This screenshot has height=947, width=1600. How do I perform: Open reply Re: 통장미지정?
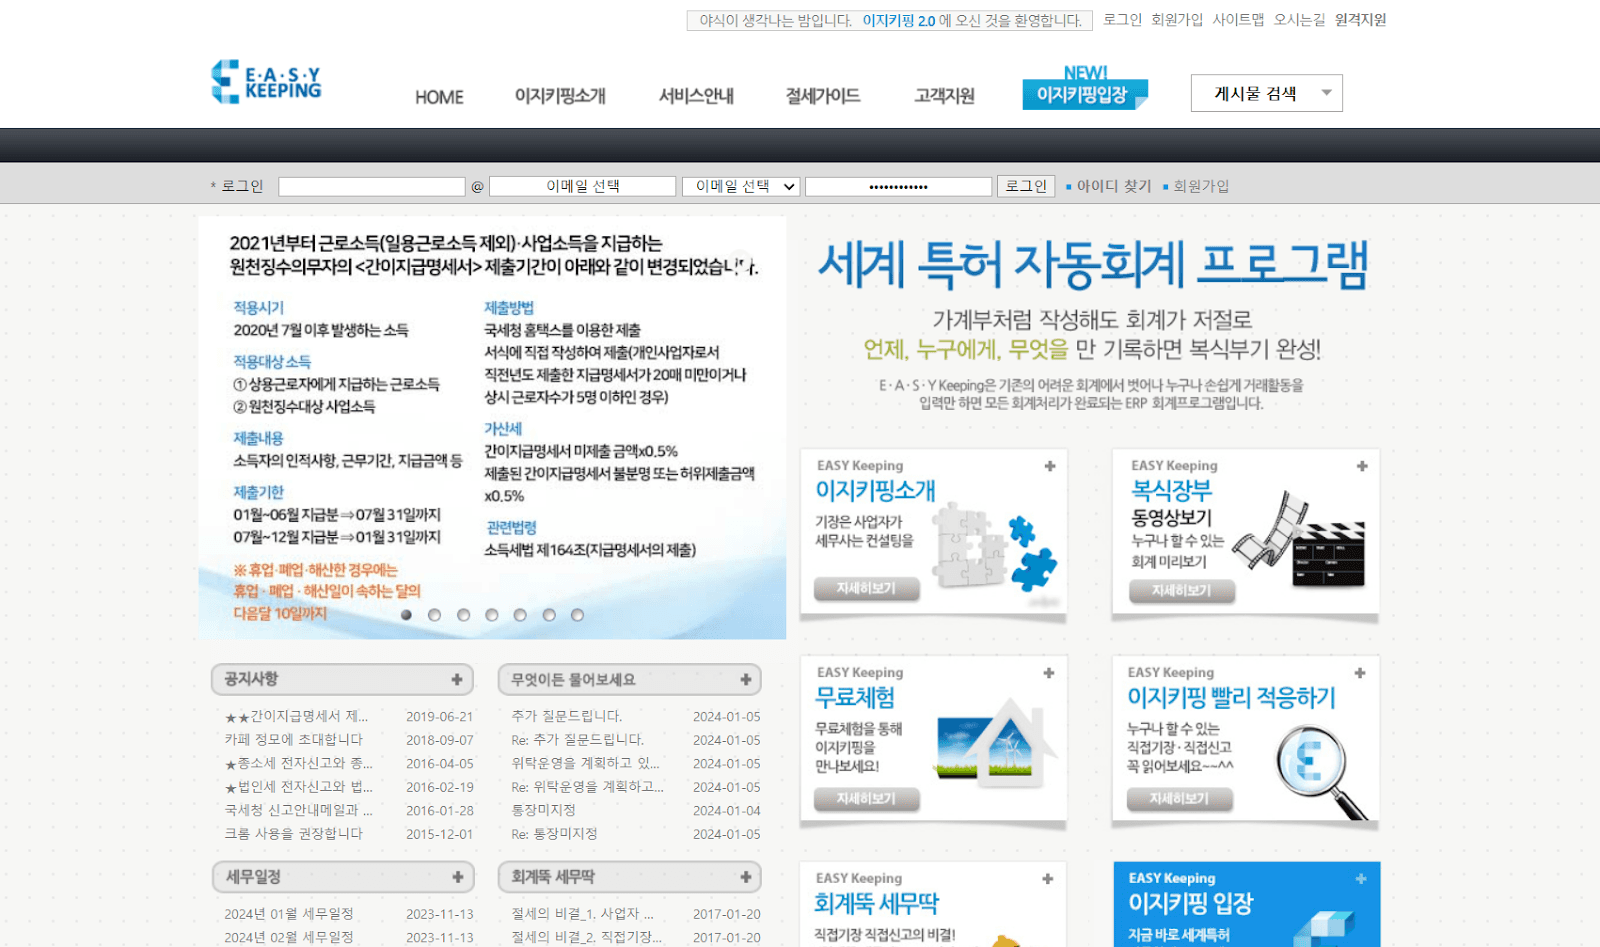point(554,834)
